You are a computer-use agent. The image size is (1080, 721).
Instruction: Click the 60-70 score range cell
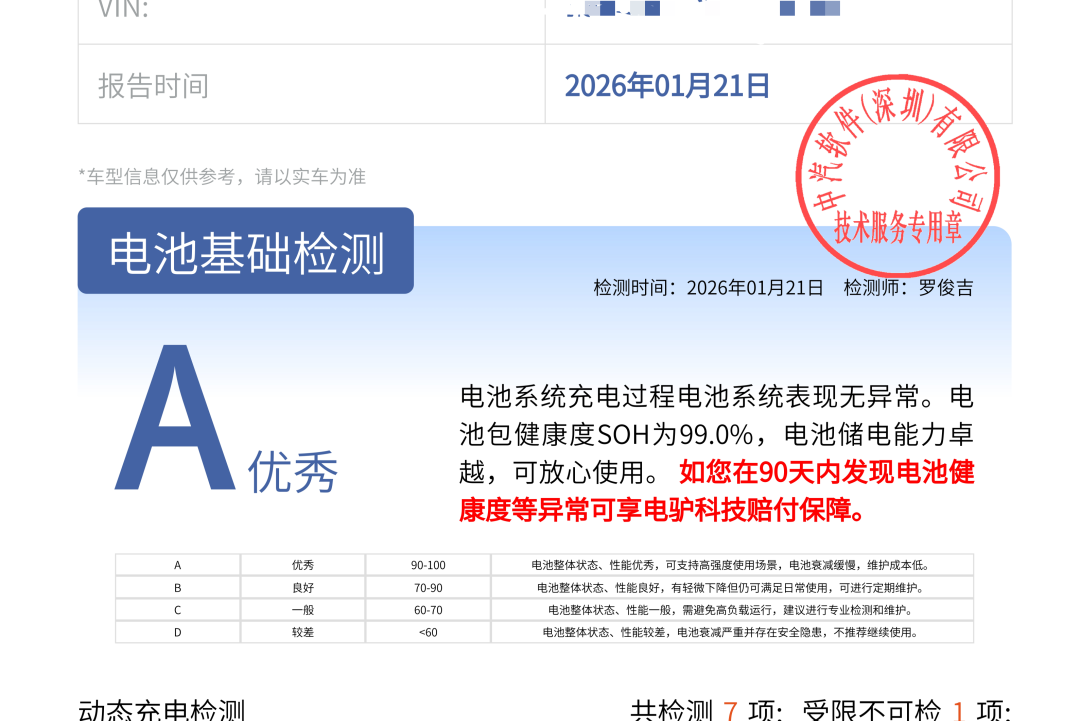click(x=428, y=610)
